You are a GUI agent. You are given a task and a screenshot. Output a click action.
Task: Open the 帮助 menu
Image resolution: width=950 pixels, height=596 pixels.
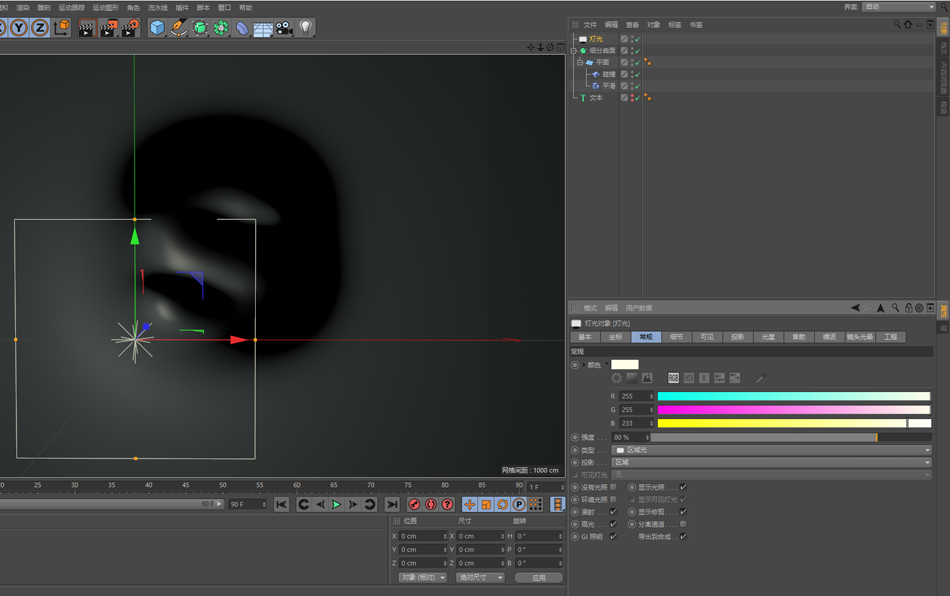[245, 8]
